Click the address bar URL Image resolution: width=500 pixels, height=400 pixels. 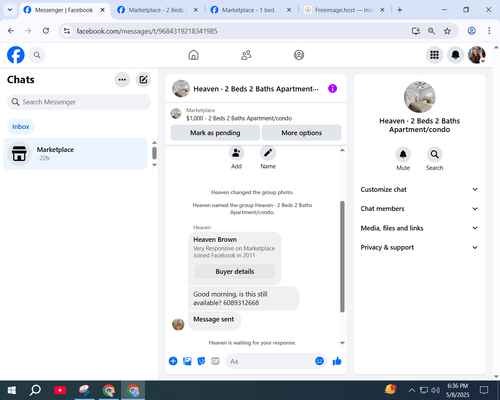pyautogui.click(x=147, y=31)
